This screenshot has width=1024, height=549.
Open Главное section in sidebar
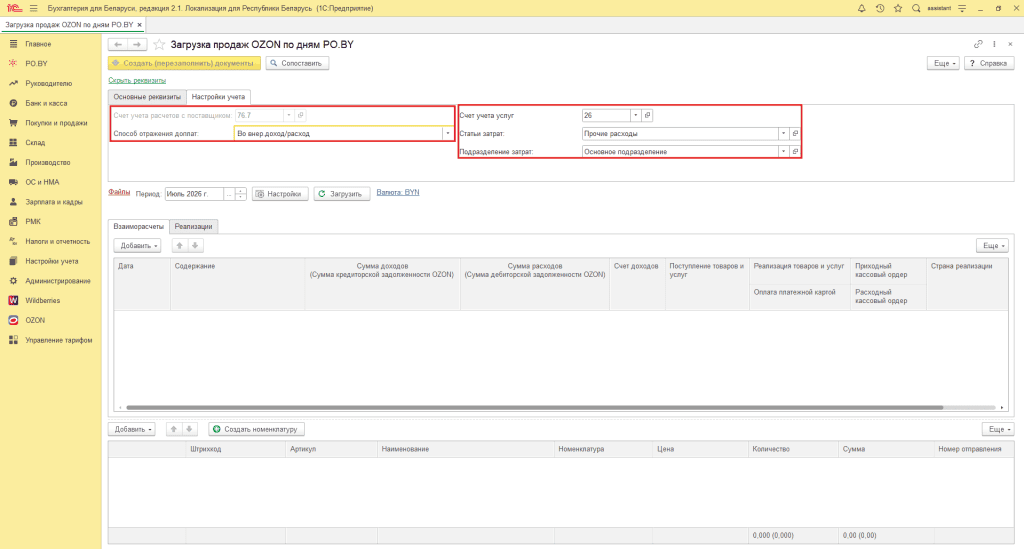pyautogui.click(x=38, y=44)
